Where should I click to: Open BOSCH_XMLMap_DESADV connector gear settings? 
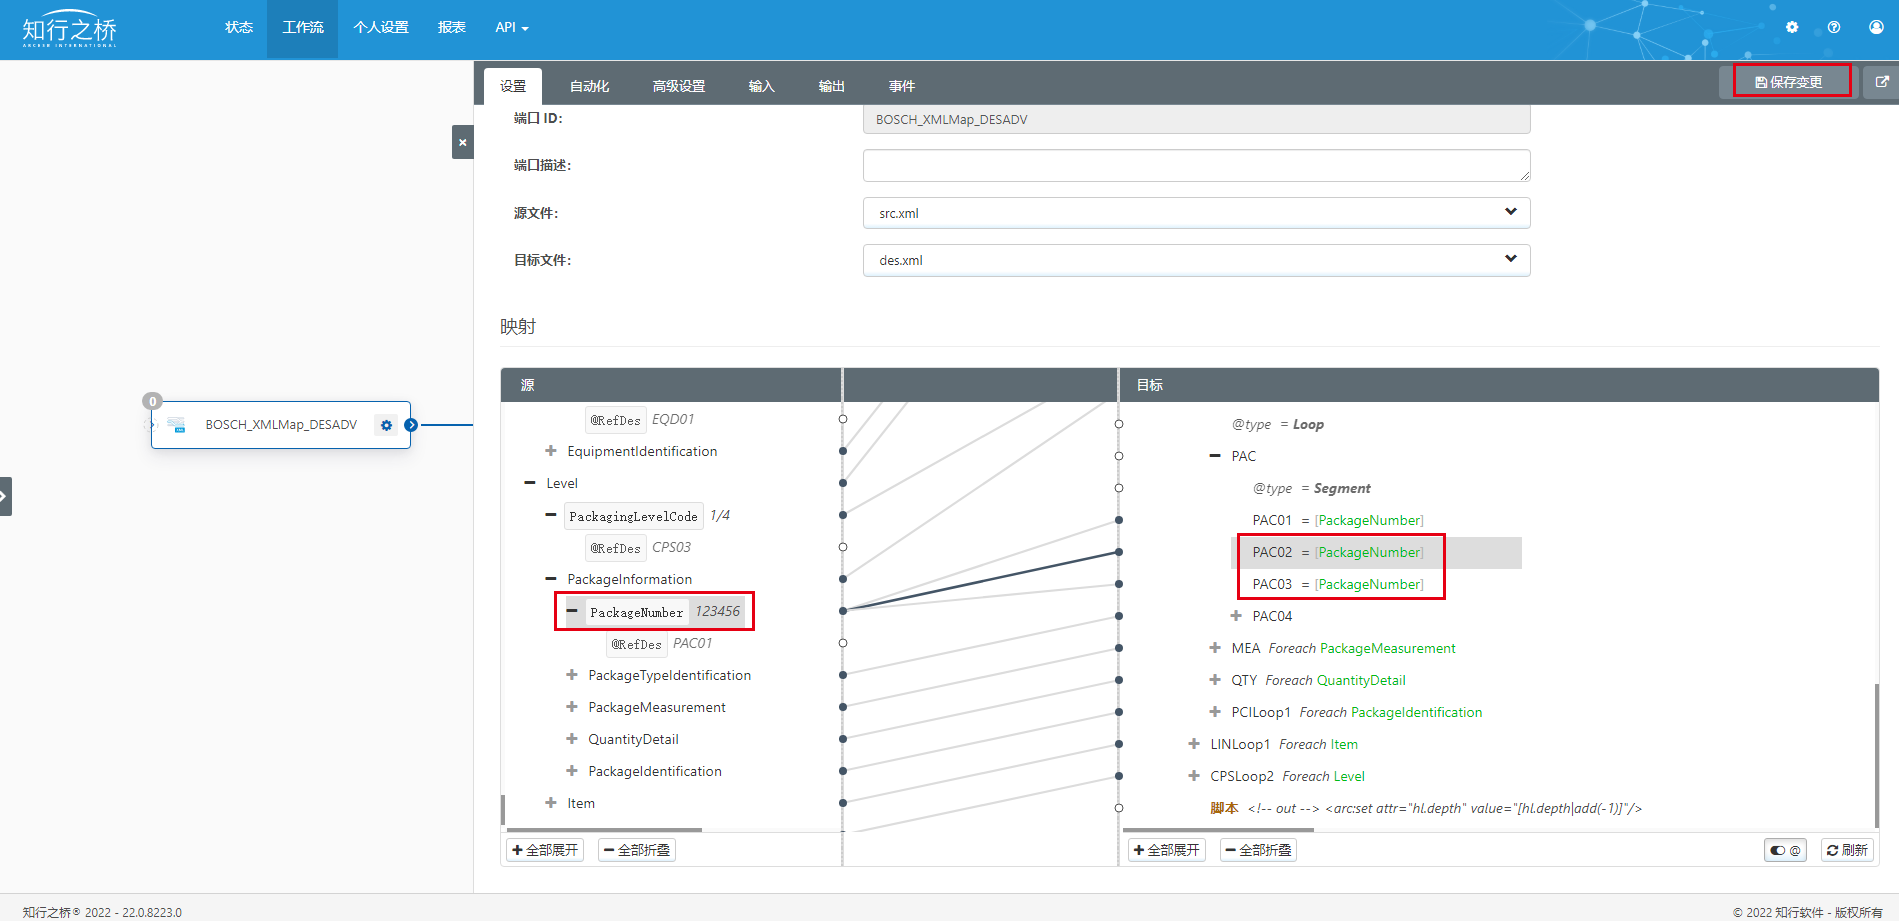tap(386, 425)
